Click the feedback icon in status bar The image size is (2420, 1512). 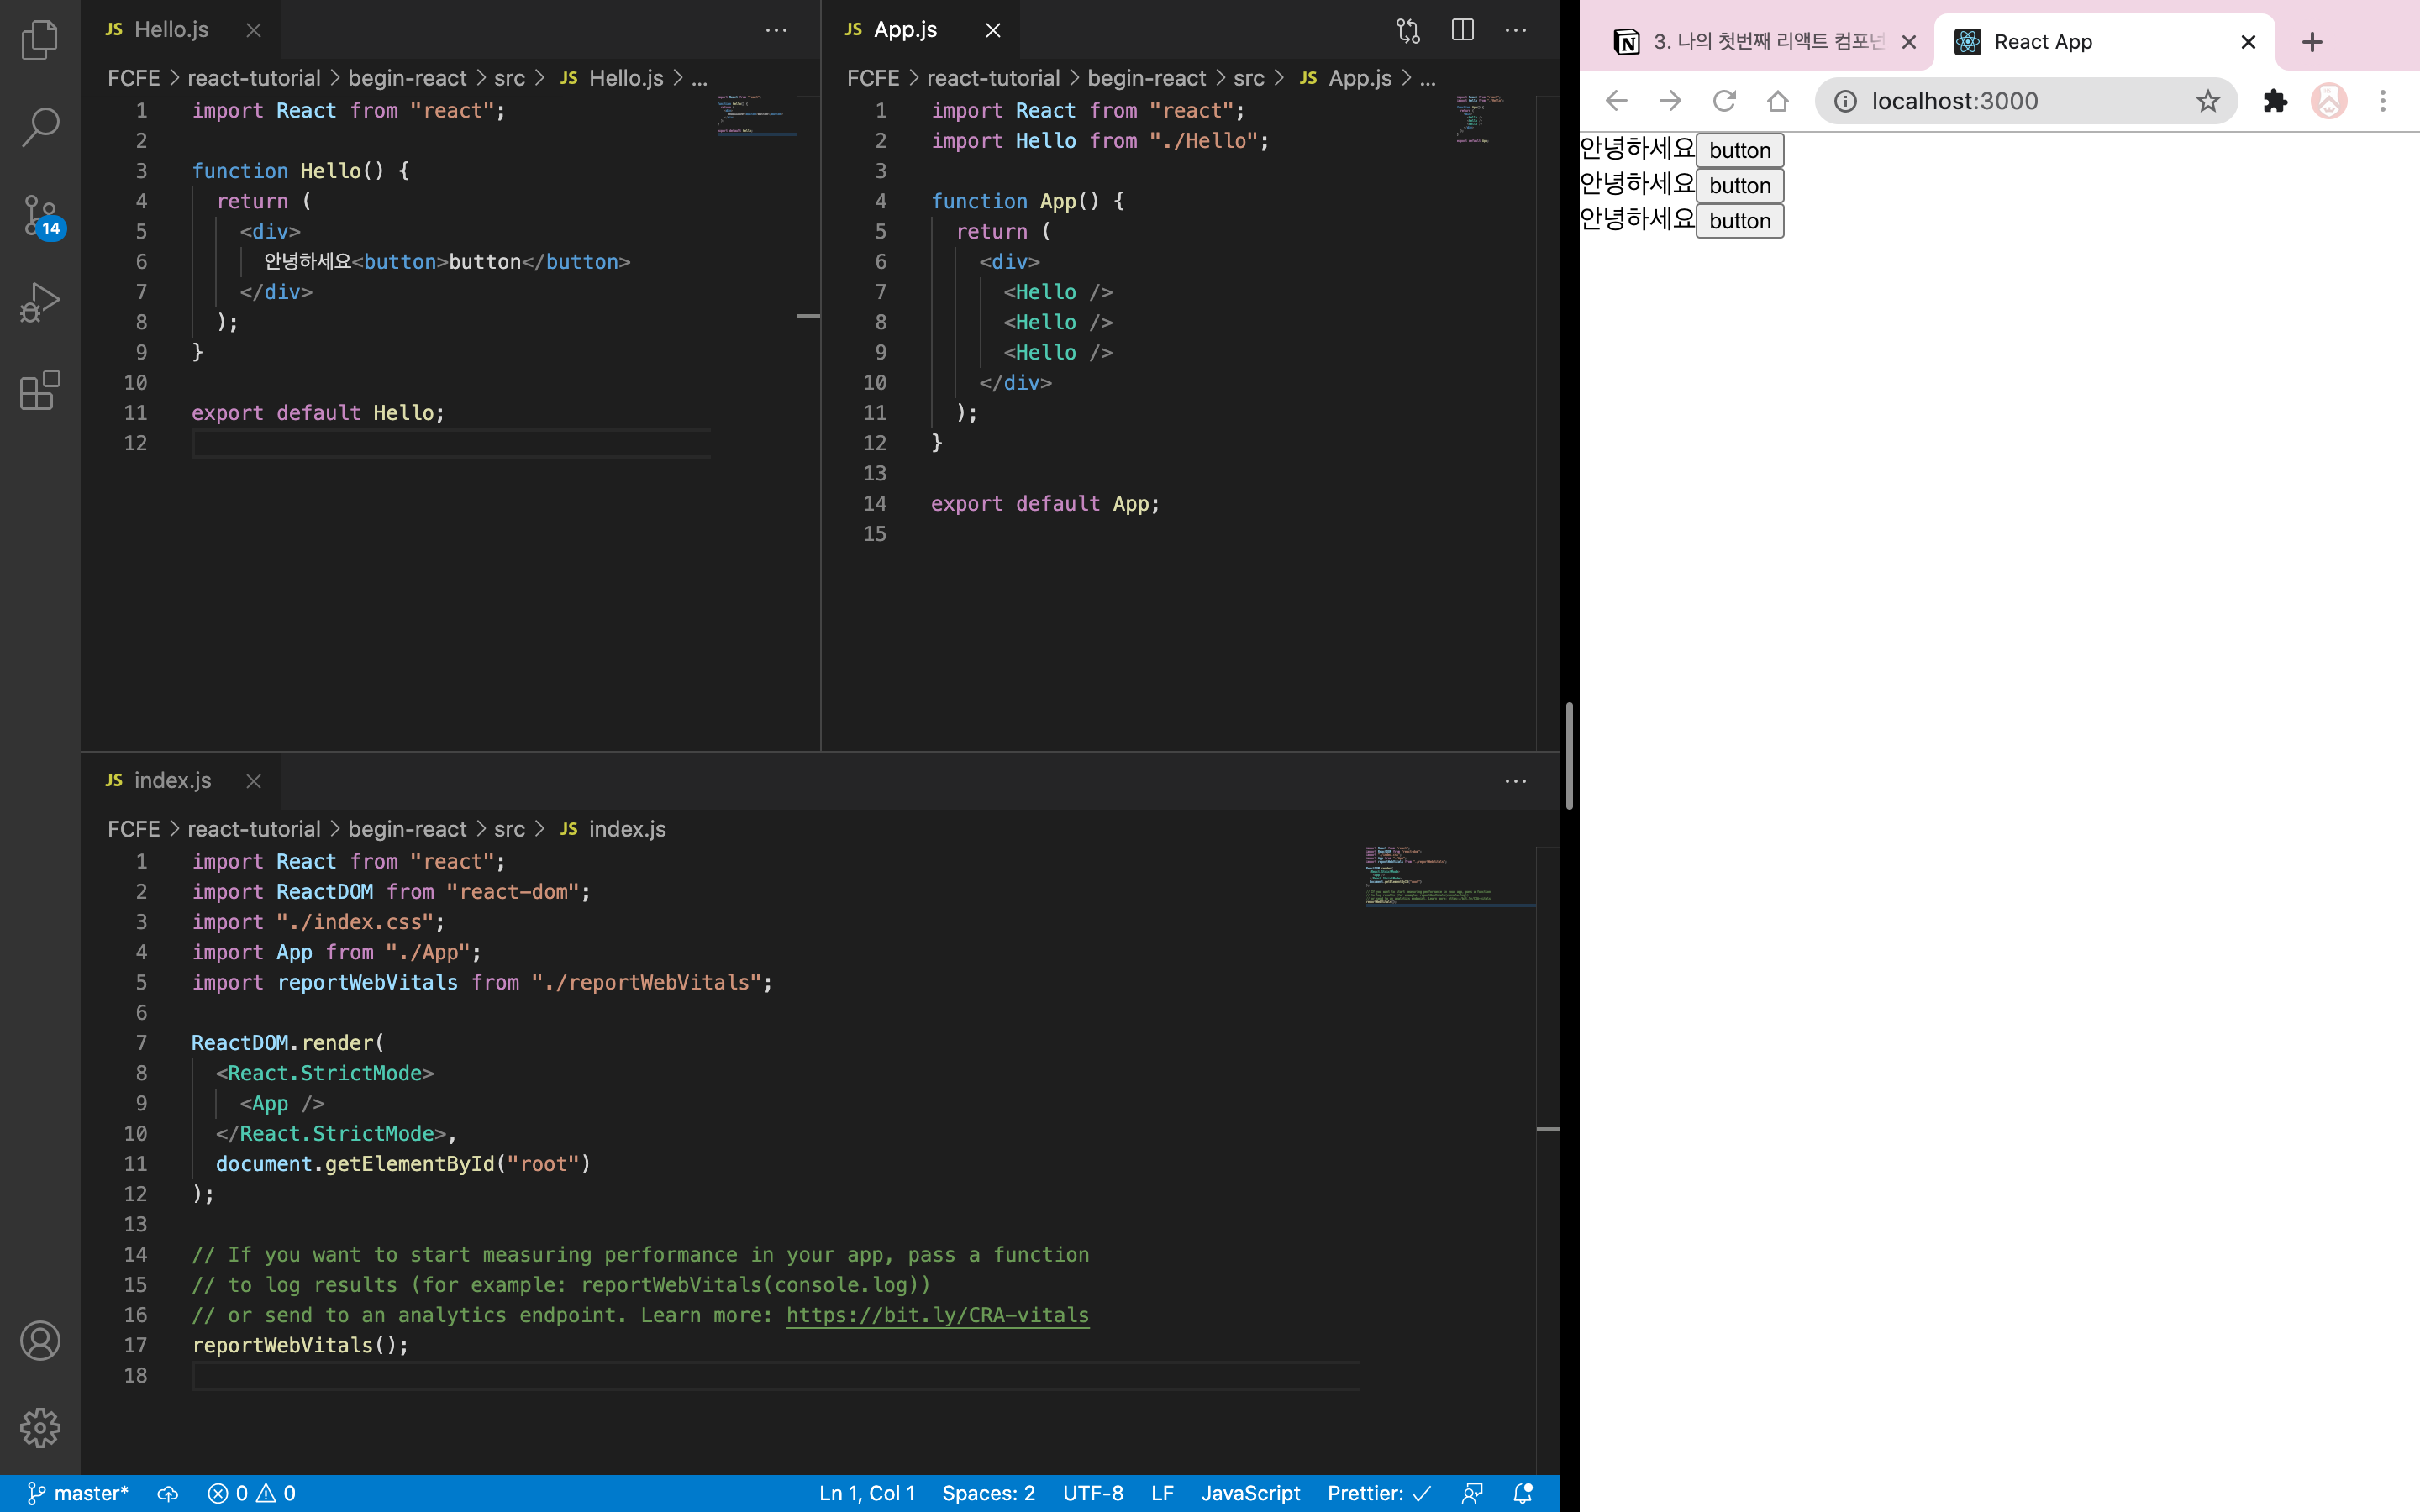[1472, 1493]
